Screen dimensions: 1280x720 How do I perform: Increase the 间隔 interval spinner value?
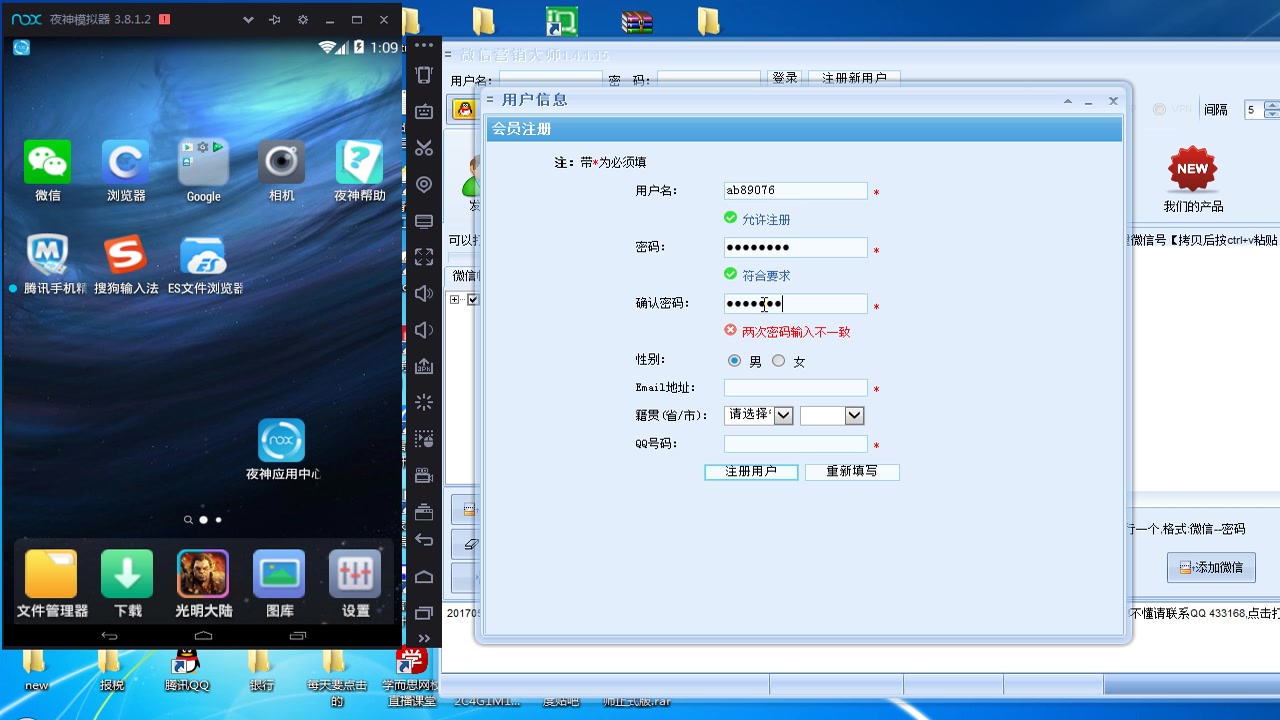coord(1272,105)
